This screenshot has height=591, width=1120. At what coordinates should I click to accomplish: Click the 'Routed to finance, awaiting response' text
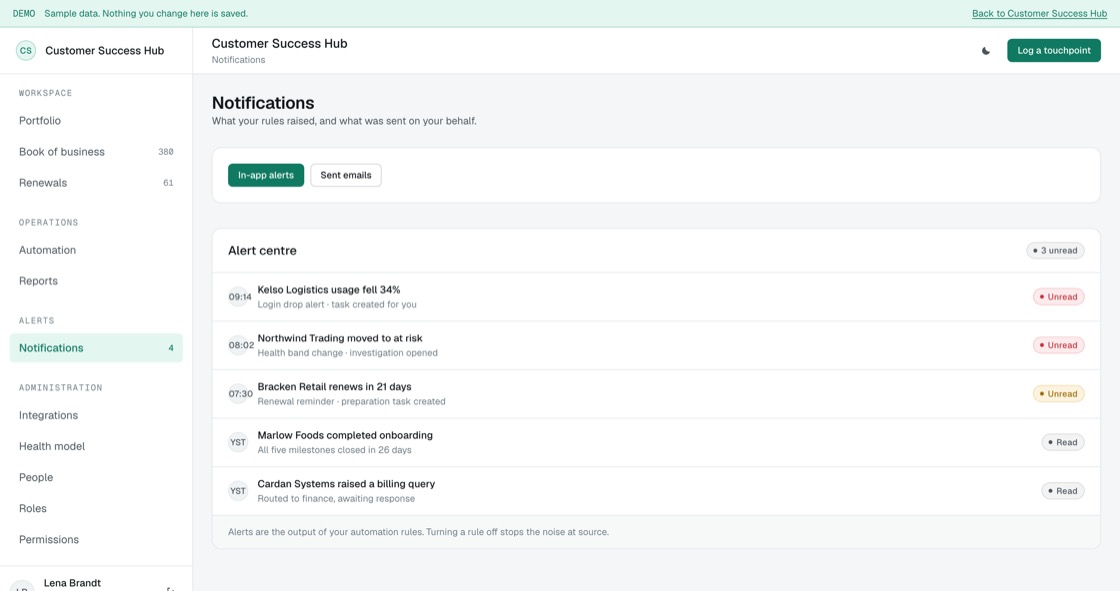(336, 499)
